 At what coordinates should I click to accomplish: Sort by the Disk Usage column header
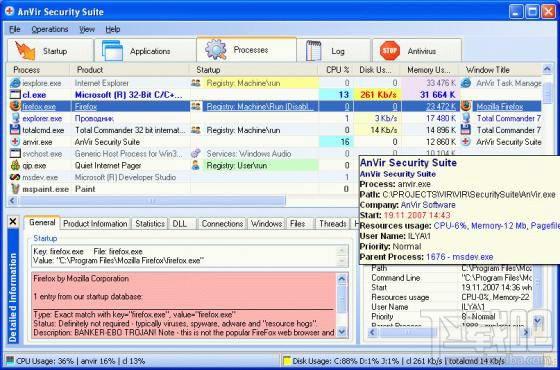tap(378, 70)
